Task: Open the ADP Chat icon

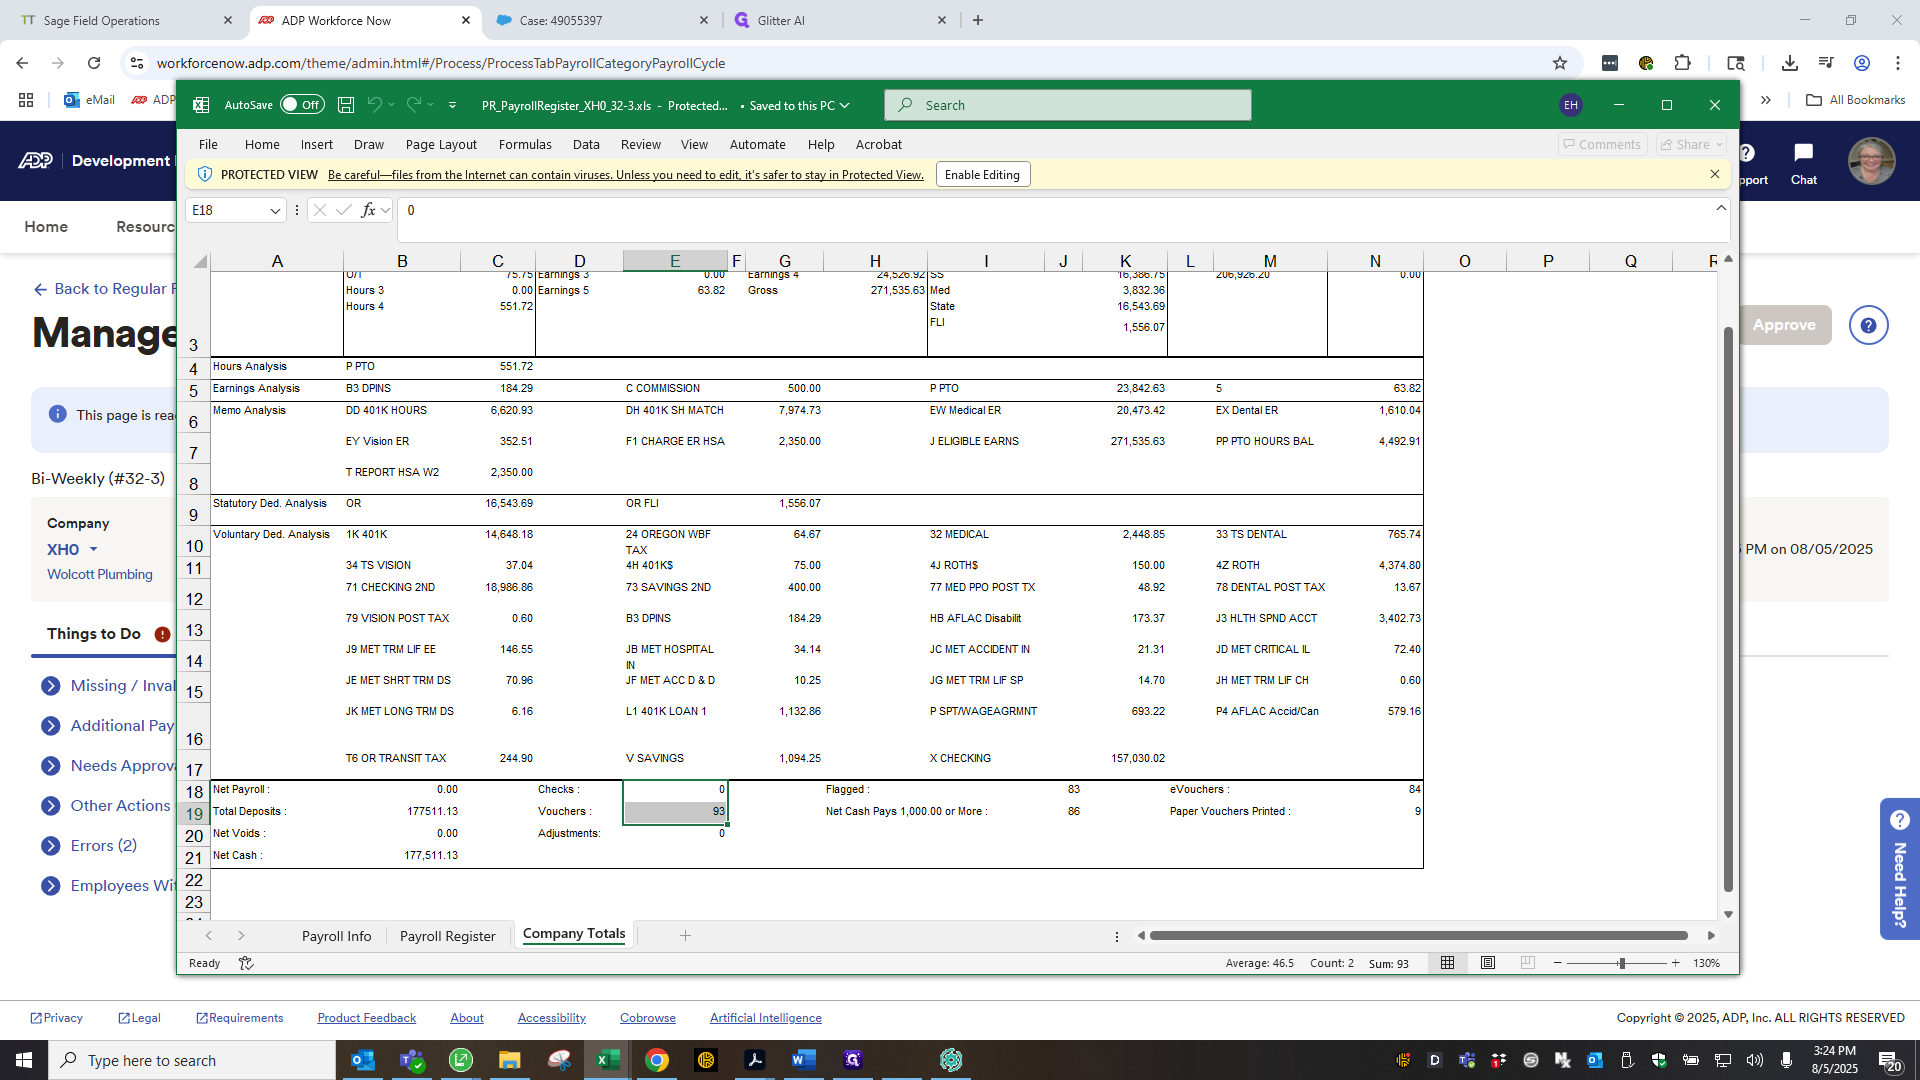Action: (1803, 163)
